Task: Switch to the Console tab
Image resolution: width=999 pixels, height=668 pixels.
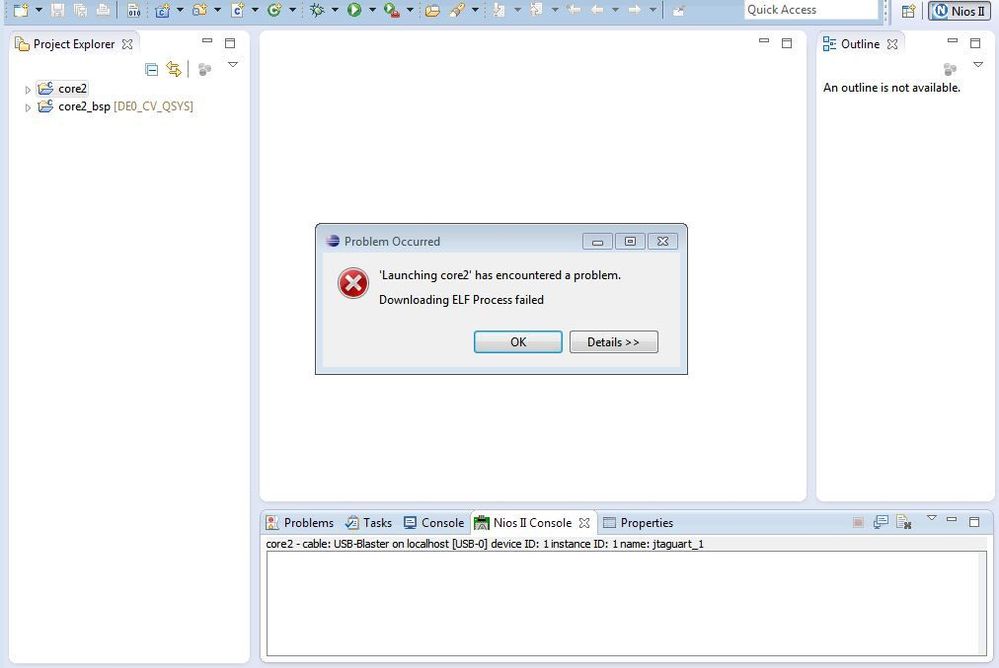Action: tap(434, 523)
